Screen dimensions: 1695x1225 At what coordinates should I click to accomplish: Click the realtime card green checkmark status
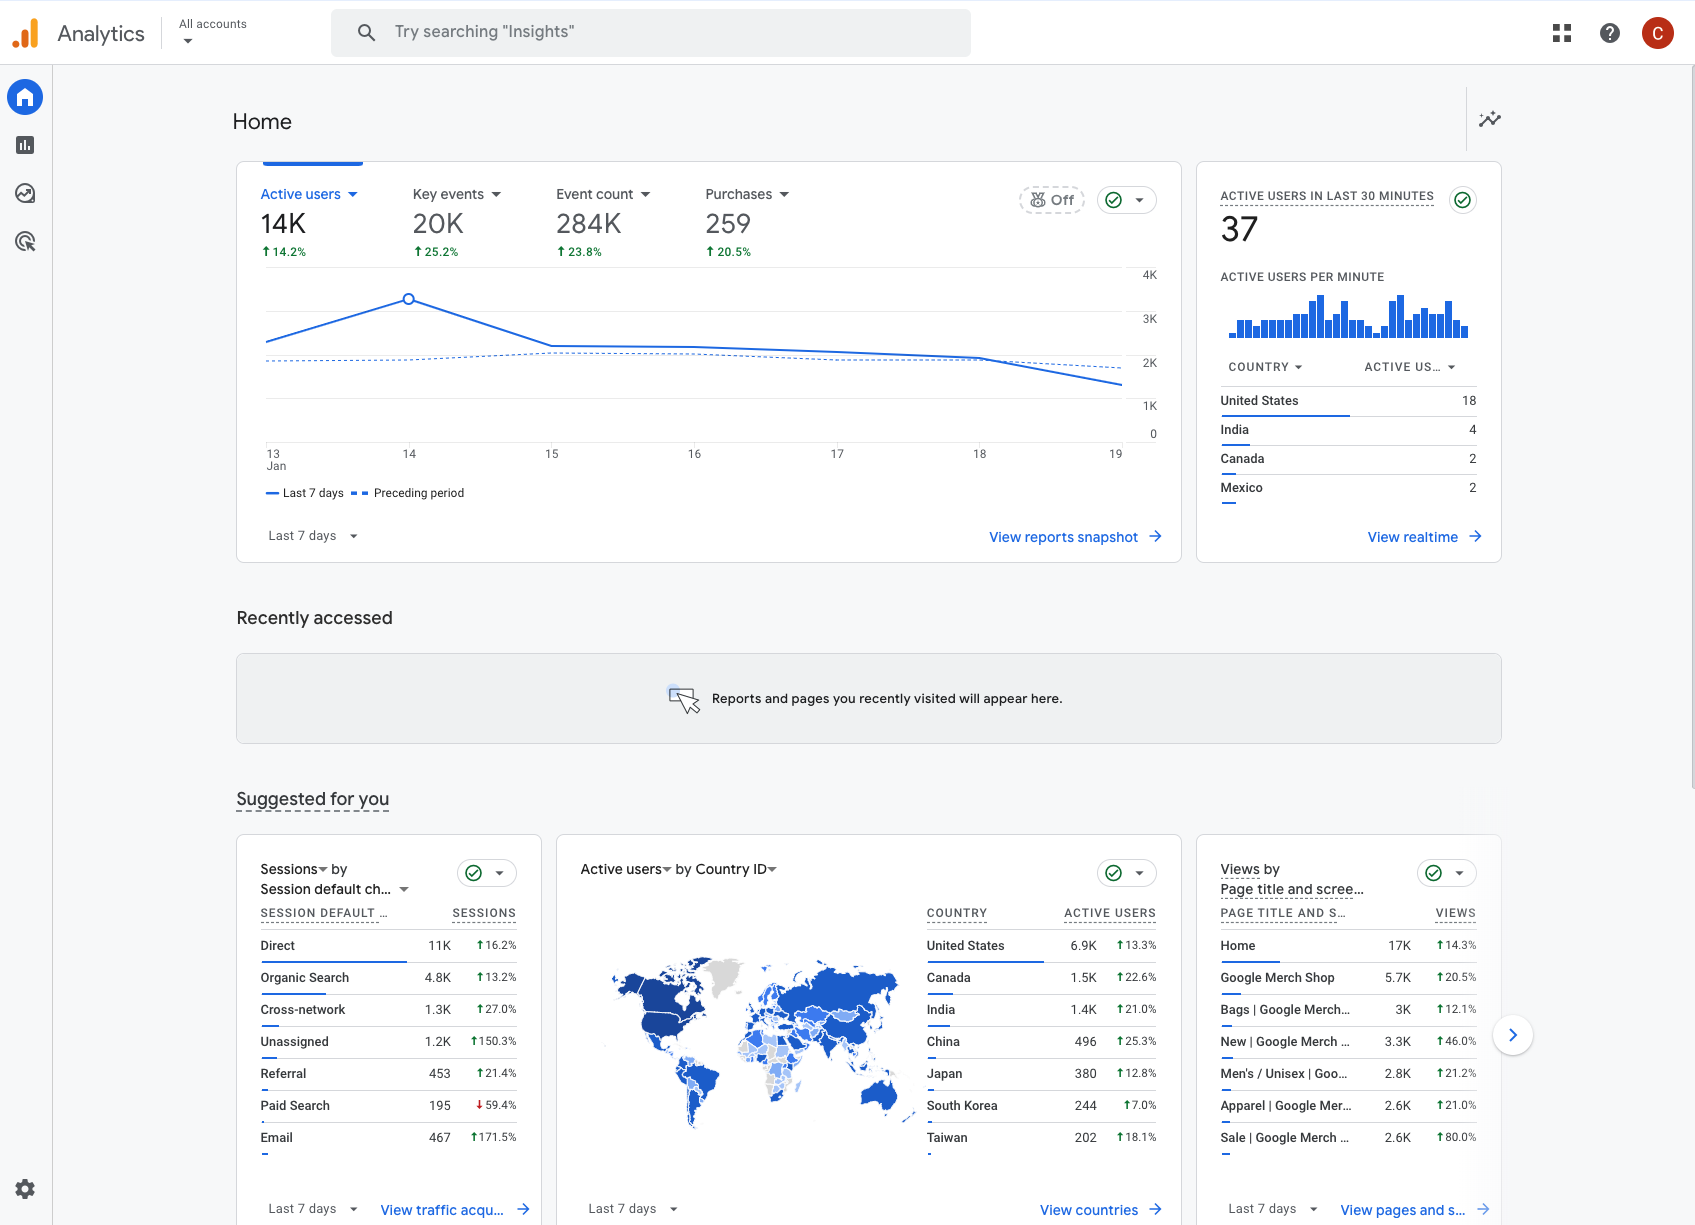[x=1463, y=200]
